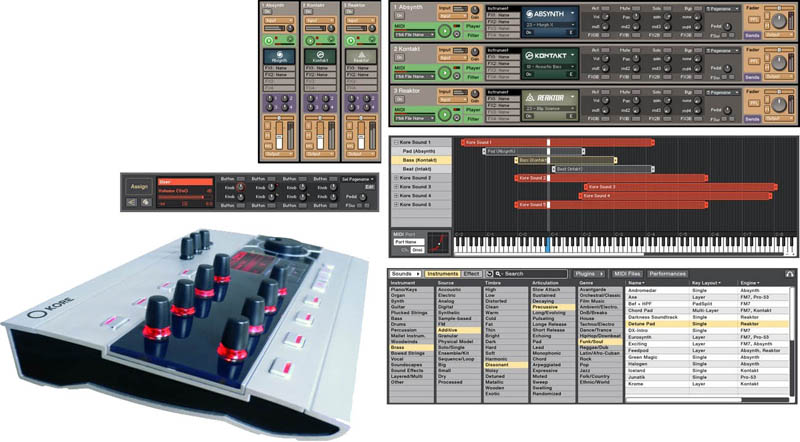This screenshot has width=800, height=442.
Task: Open the Performances tab in the browser
Action: click(x=668, y=274)
